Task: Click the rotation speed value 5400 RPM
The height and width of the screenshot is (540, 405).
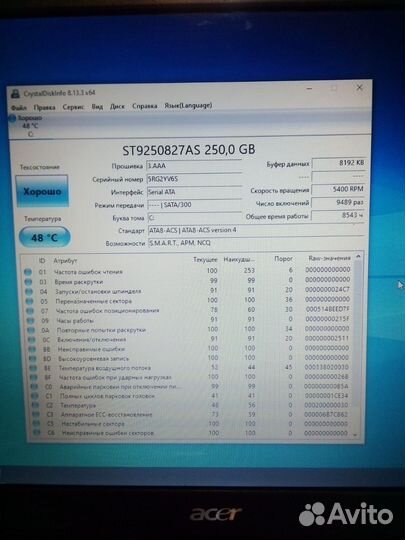Action: pos(338,189)
